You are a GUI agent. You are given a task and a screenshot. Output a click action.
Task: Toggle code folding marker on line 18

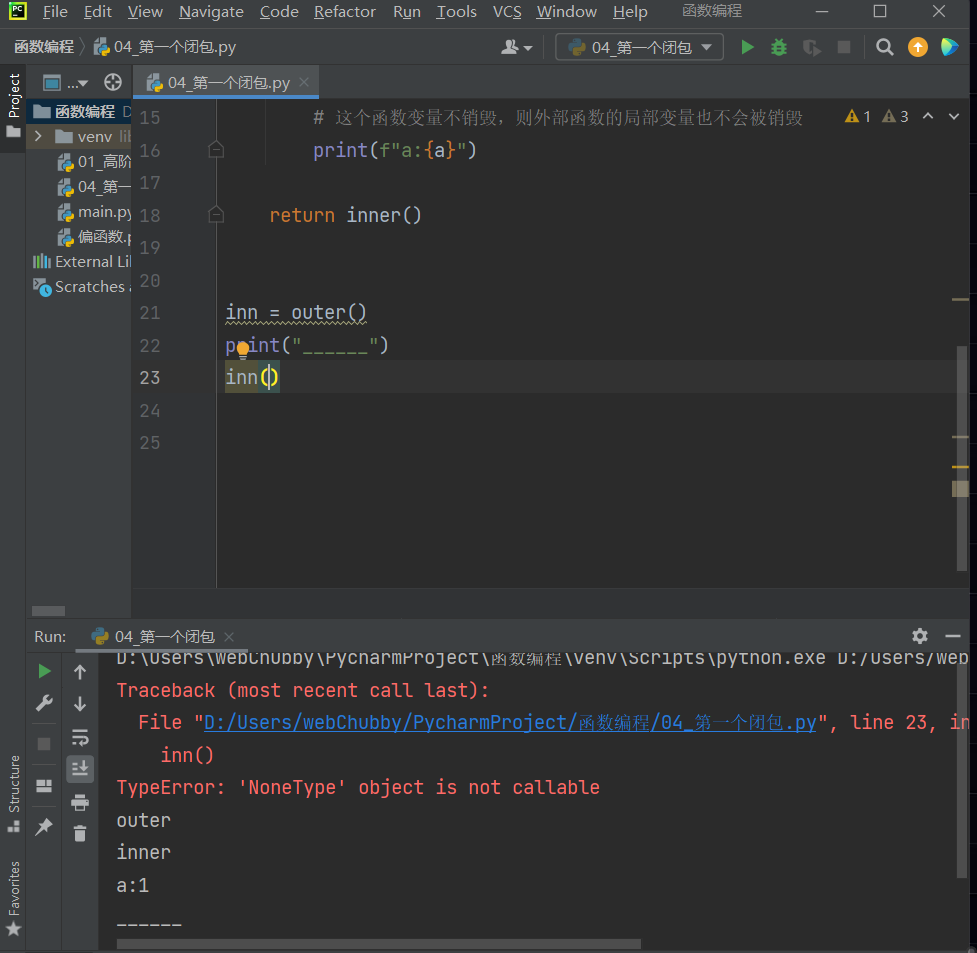point(216,215)
